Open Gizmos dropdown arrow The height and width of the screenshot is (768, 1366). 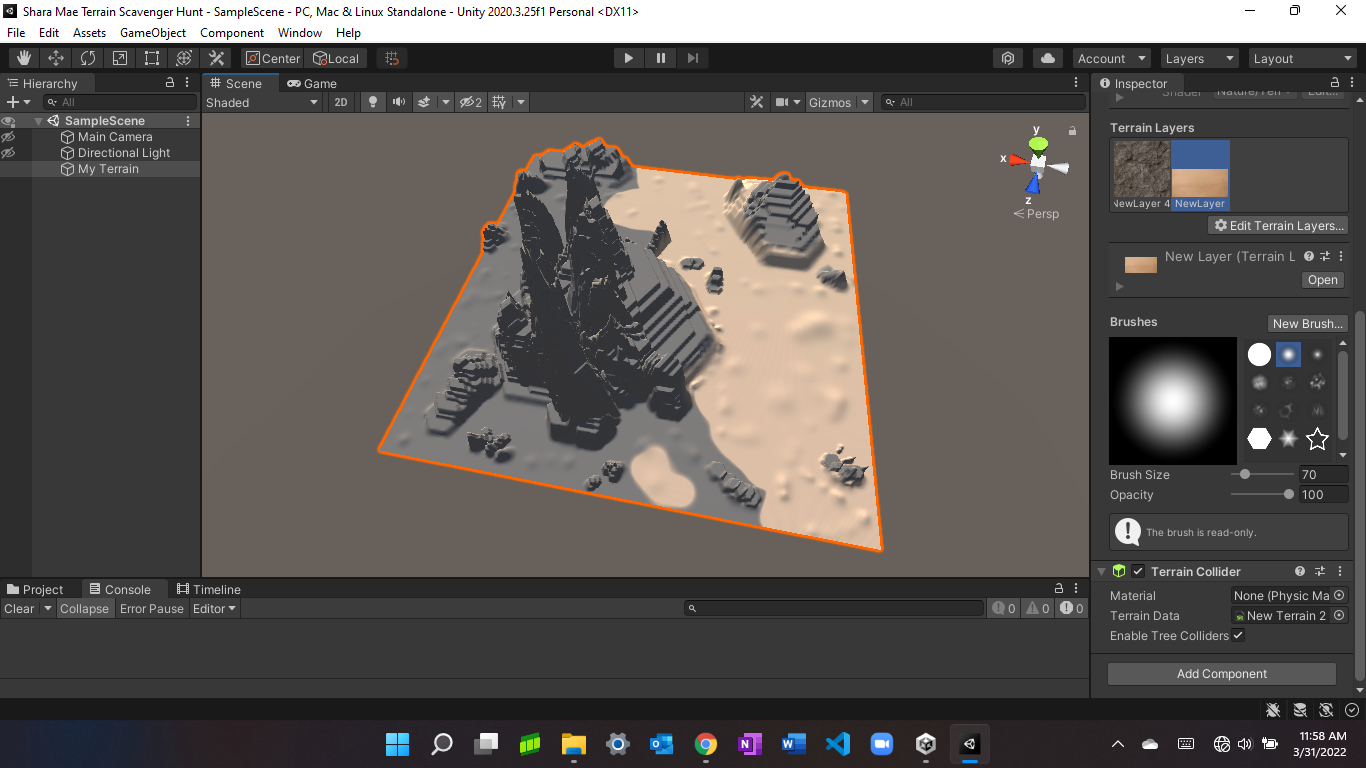(864, 102)
